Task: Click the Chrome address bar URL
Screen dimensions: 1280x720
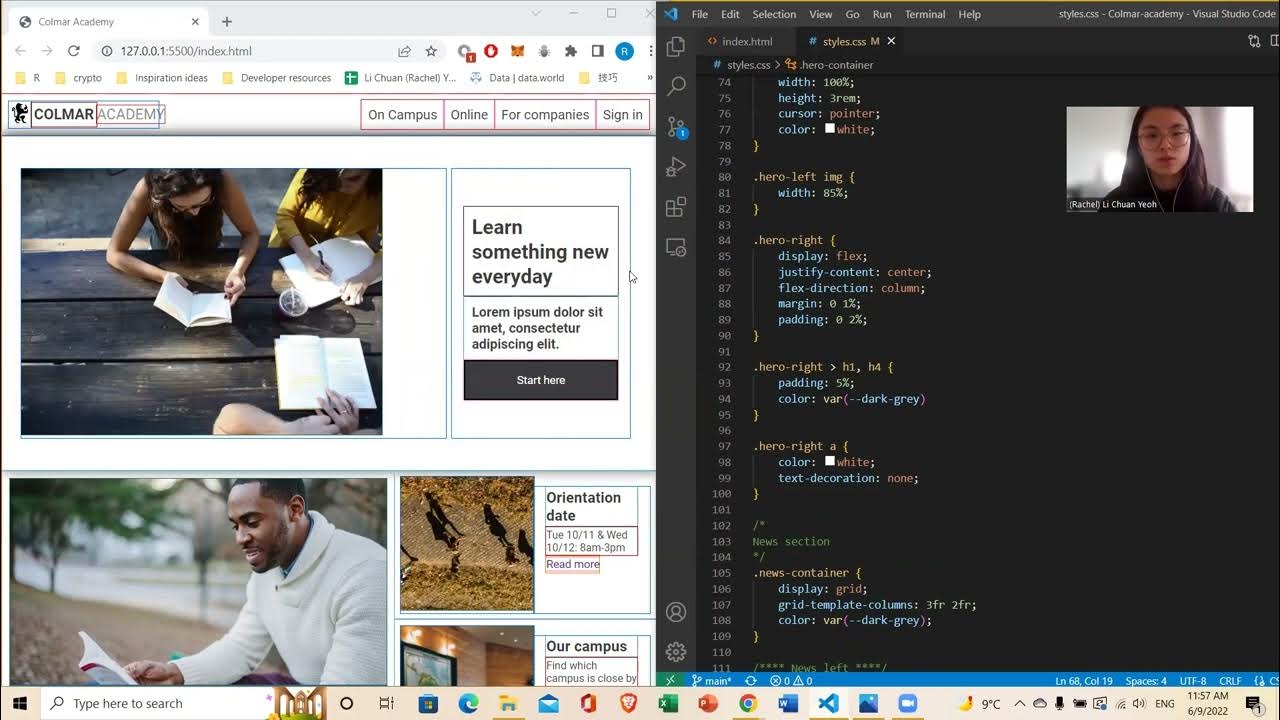Action: (186, 51)
